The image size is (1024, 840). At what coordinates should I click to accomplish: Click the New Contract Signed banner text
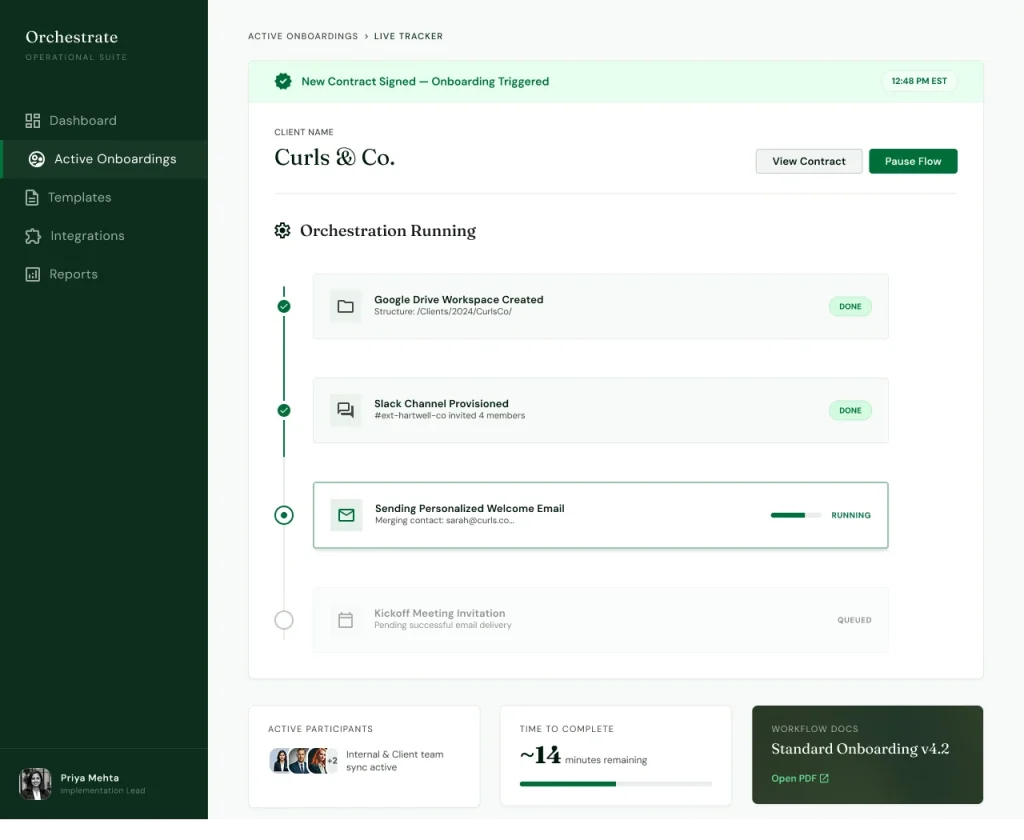[x=425, y=82]
